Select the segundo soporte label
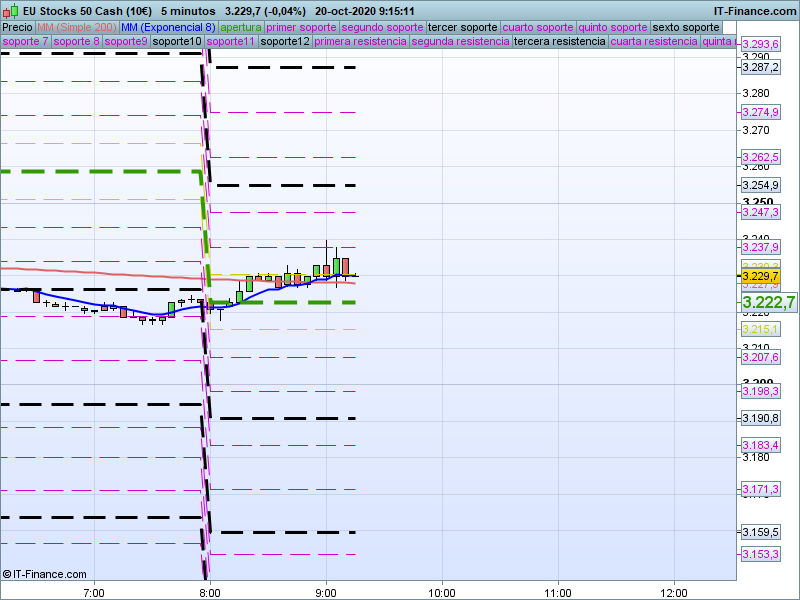This screenshot has height=600, width=800. (x=382, y=28)
